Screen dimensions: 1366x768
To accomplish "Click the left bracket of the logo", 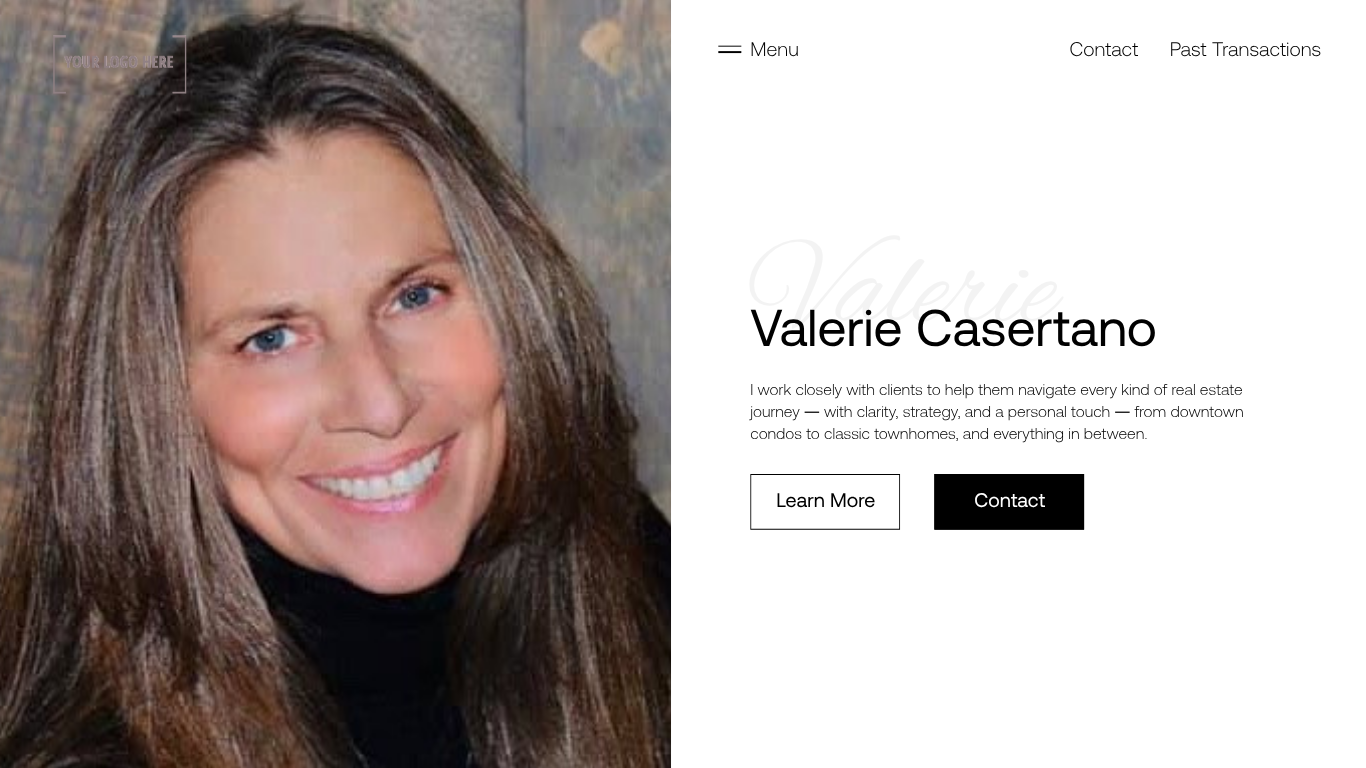I will [57, 64].
